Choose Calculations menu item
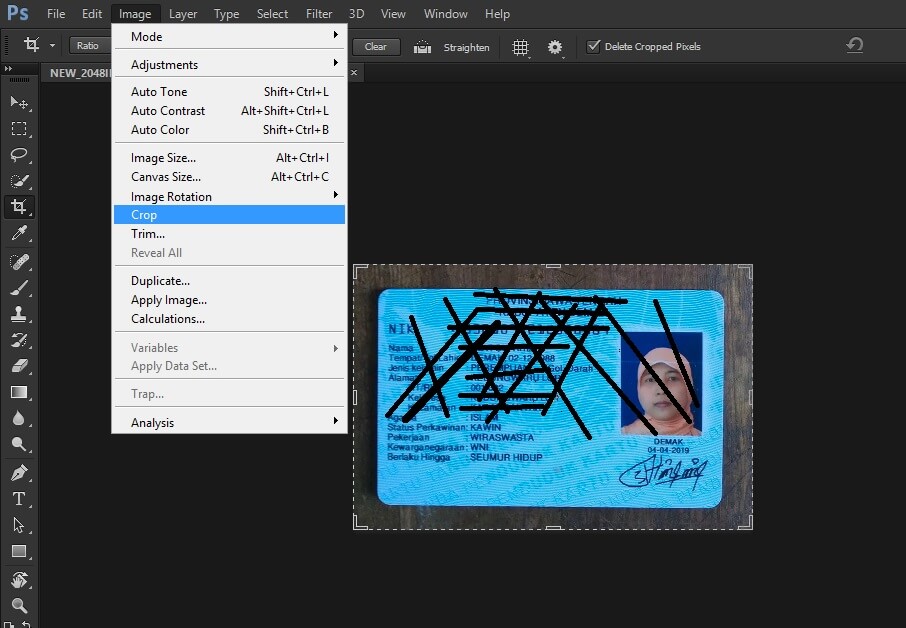 coord(229,319)
